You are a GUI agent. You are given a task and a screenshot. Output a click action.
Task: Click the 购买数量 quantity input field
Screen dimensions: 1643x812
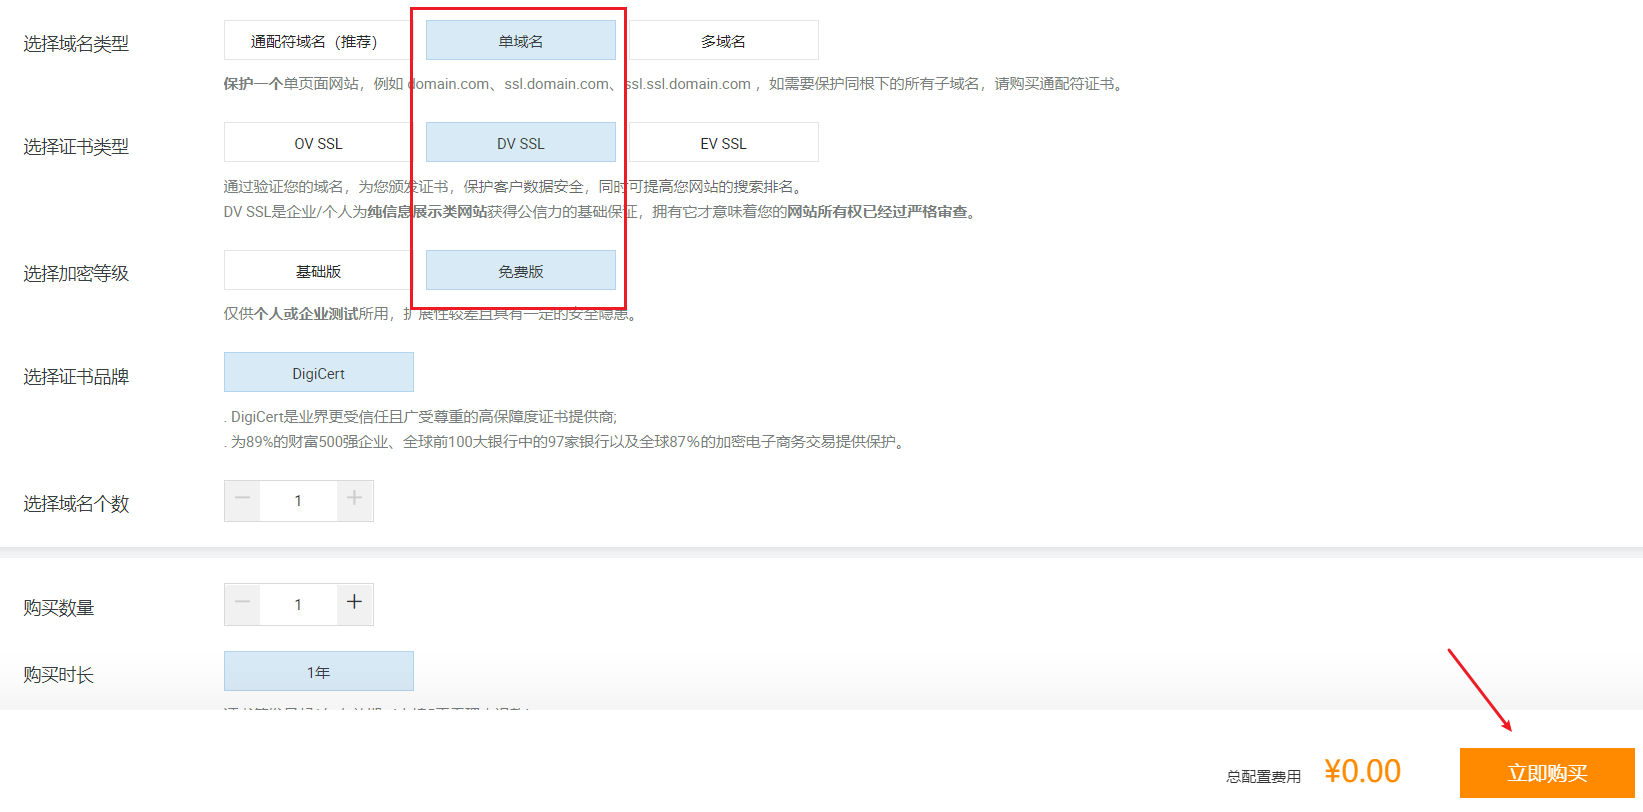pyautogui.click(x=298, y=605)
